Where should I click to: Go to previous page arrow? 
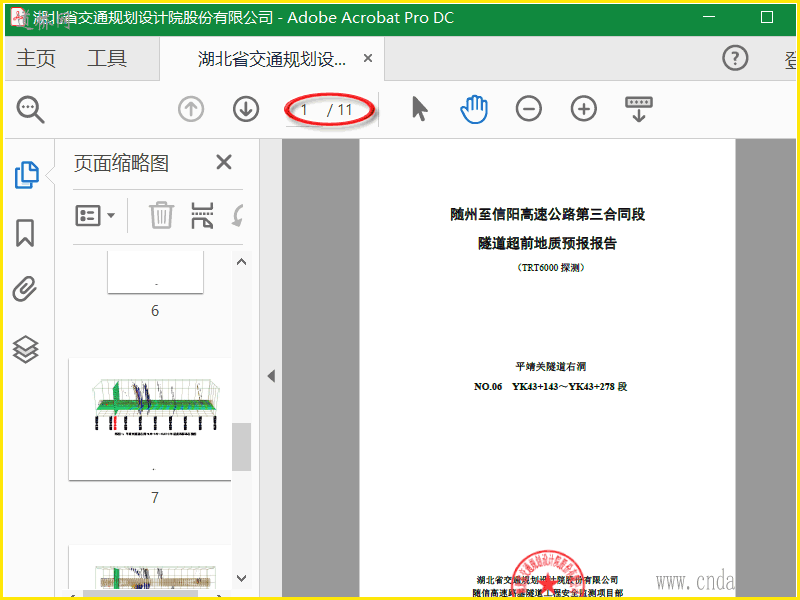click(x=191, y=109)
